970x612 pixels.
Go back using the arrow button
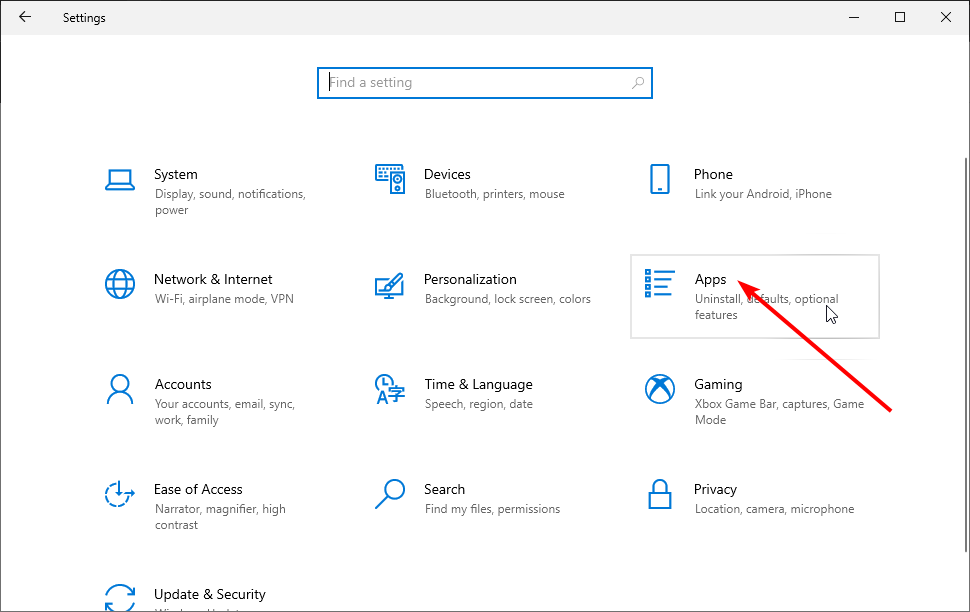(x=25, y=17)
